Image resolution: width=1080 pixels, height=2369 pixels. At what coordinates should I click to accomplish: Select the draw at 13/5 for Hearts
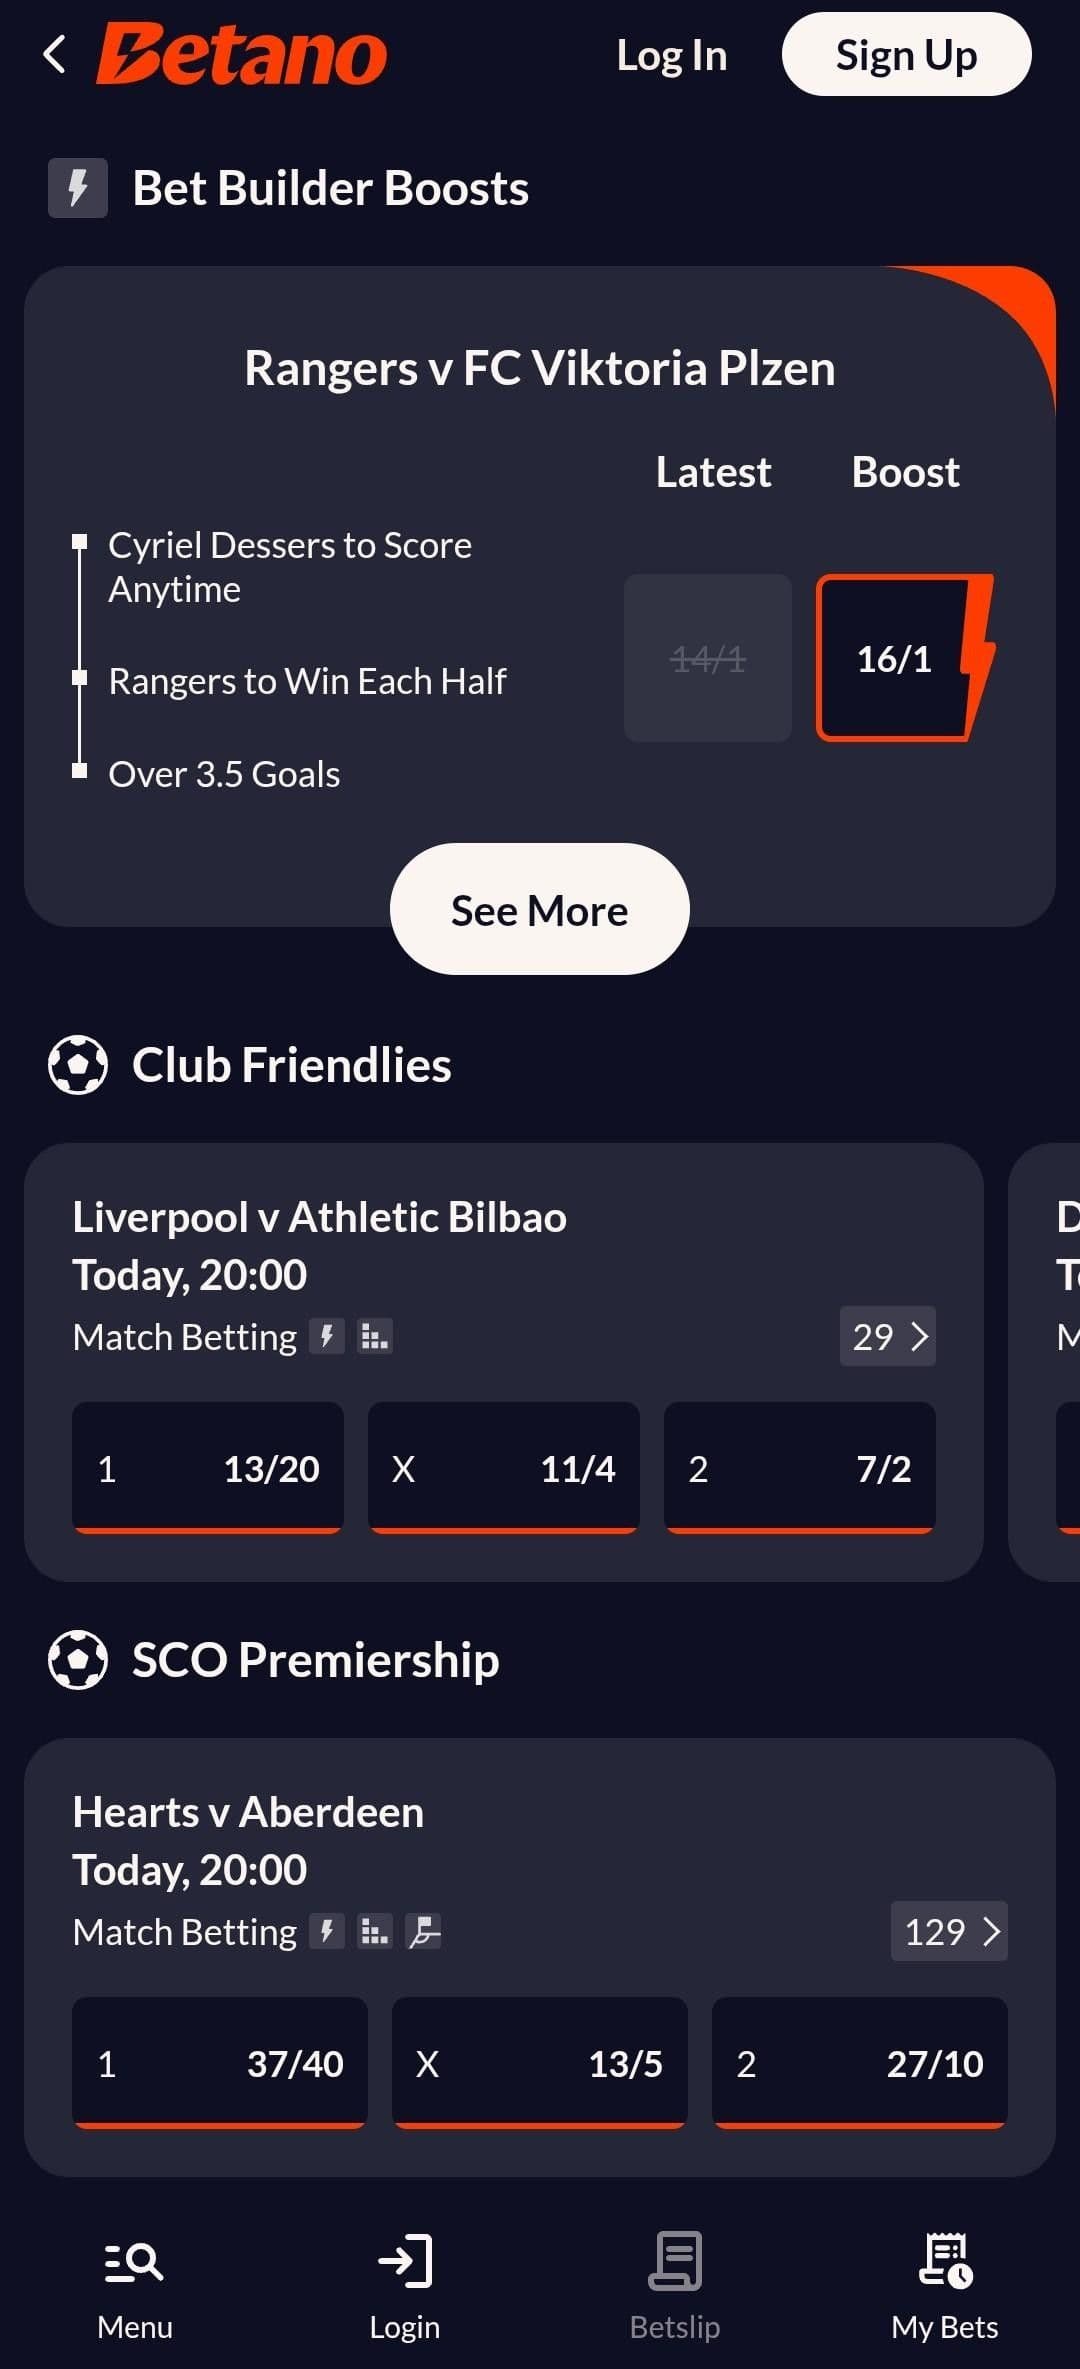[538, 2063]
